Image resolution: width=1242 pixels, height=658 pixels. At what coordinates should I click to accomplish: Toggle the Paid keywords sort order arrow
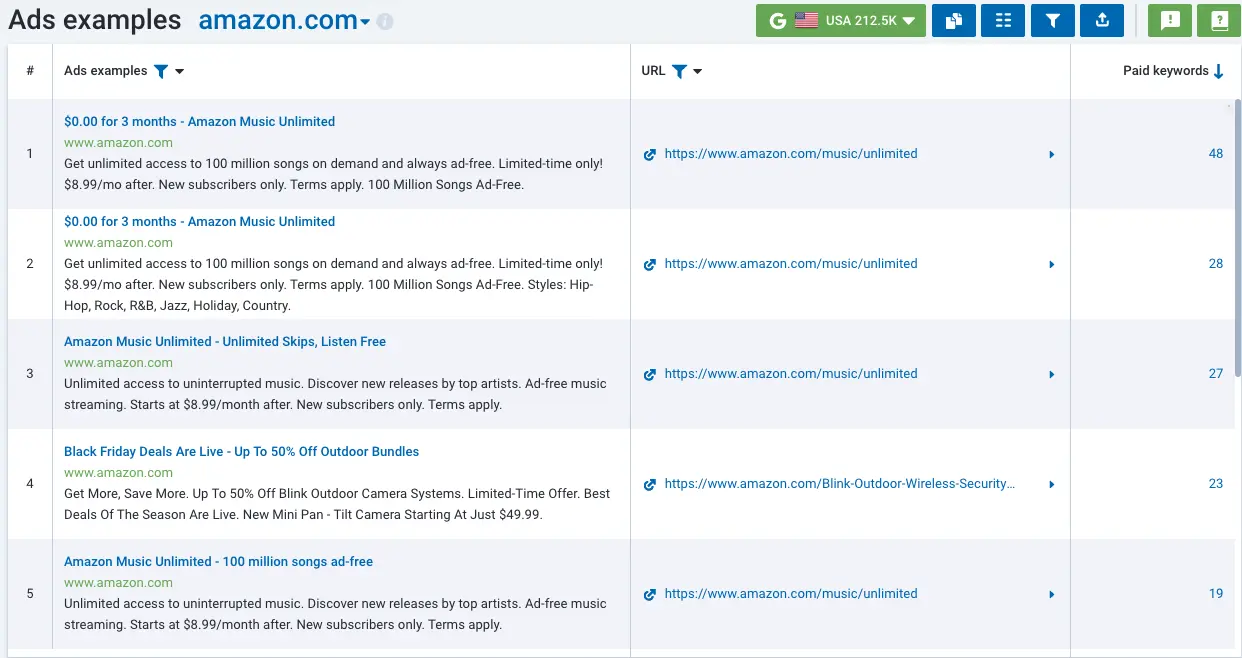pos(1218,69)
